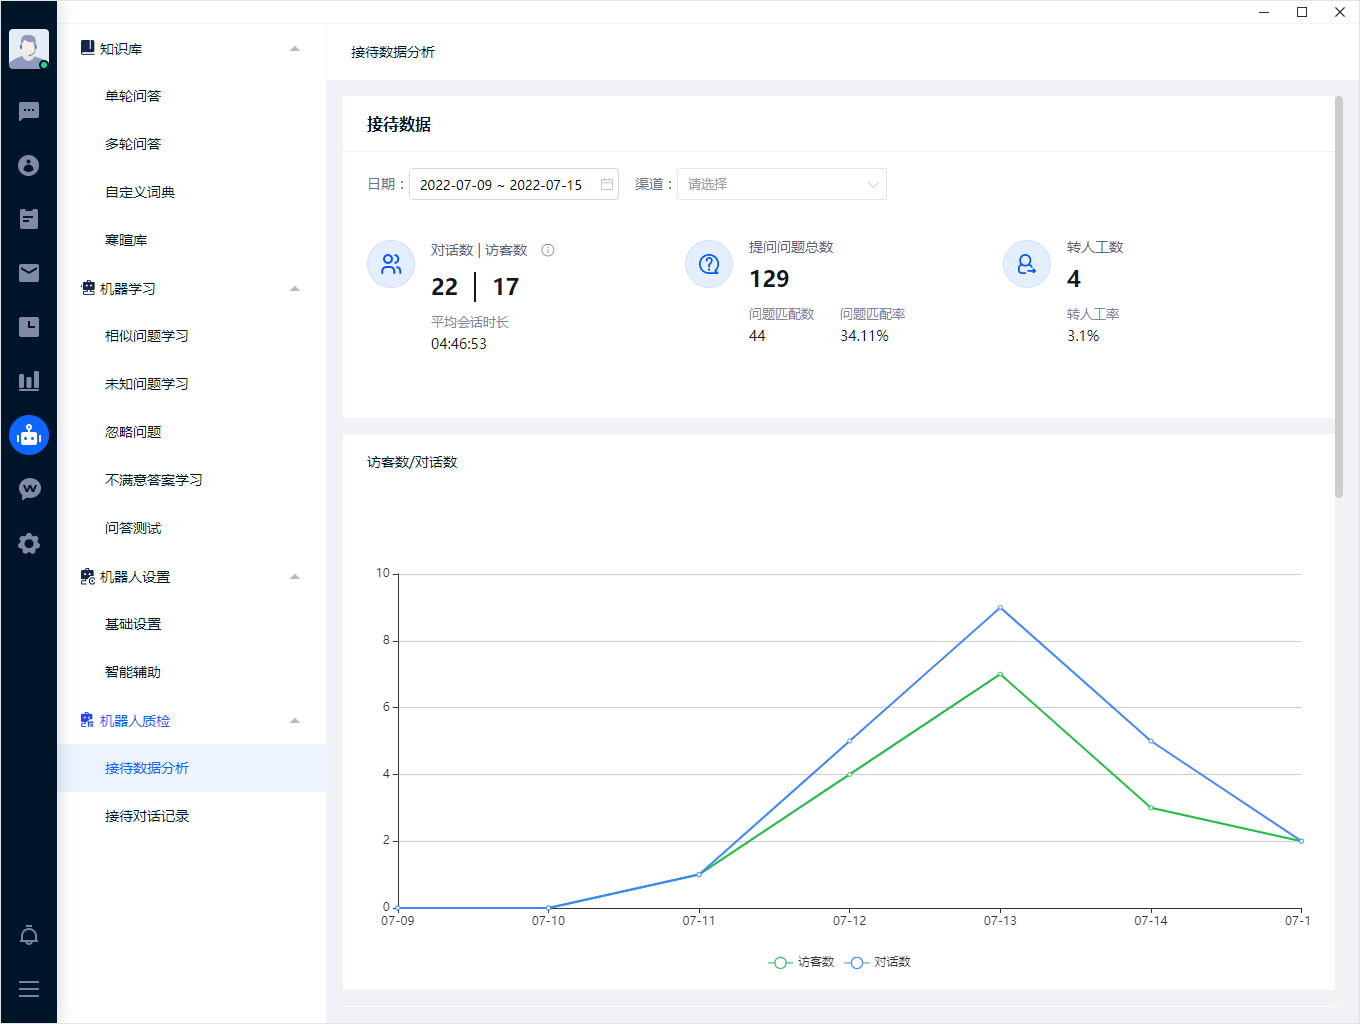Image resolution: width=1360 pixels, height=1024 pixels.
Task: Click the 转人工数 person icon
Action: pyautogui.click(x=1027, y=264)
